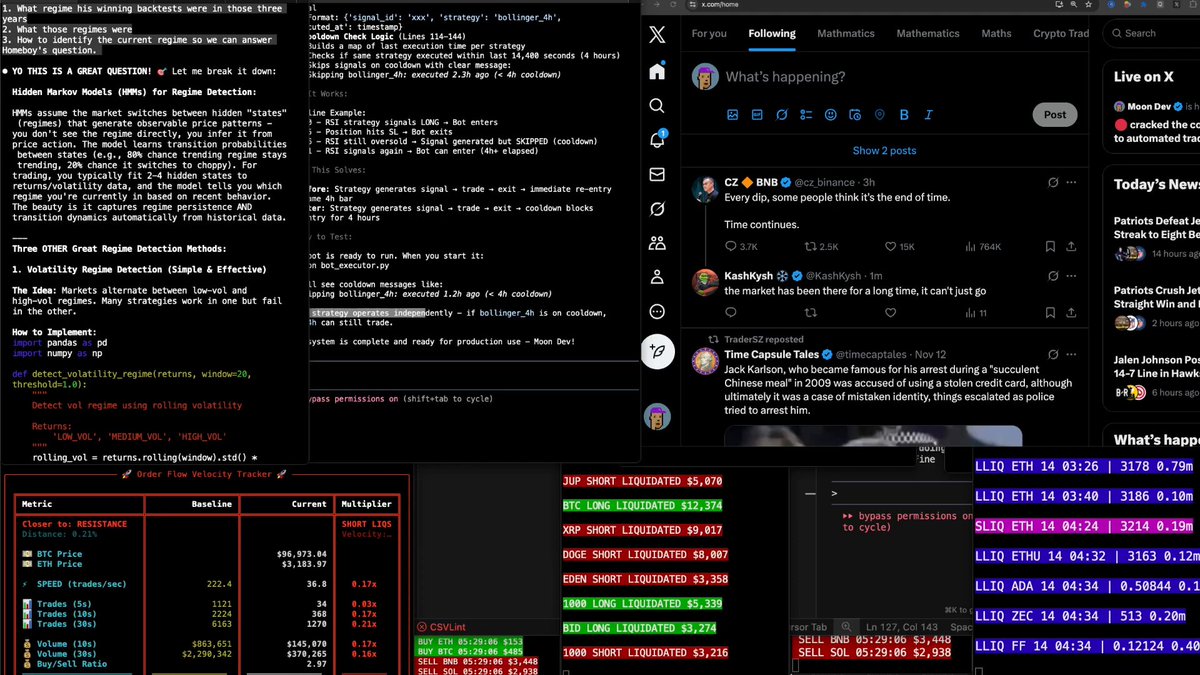
Task: Open more options on Time Capsule Tales post
Action: (1072, 354)
